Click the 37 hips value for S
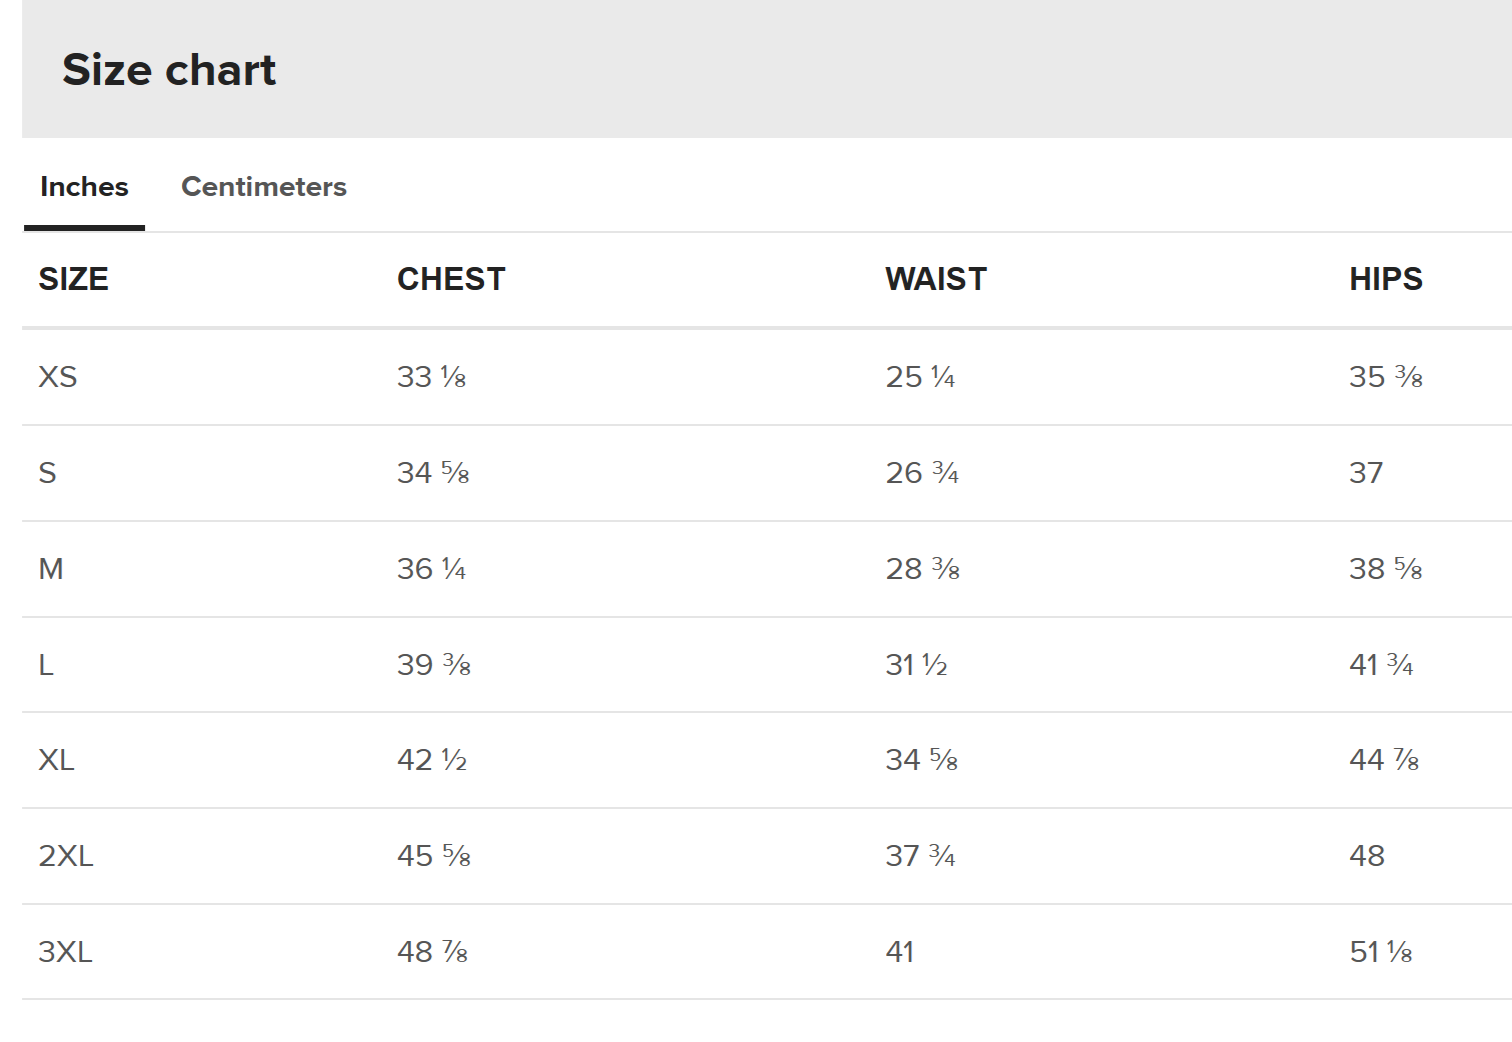1512x1042 pixels. coord(1366,473)
